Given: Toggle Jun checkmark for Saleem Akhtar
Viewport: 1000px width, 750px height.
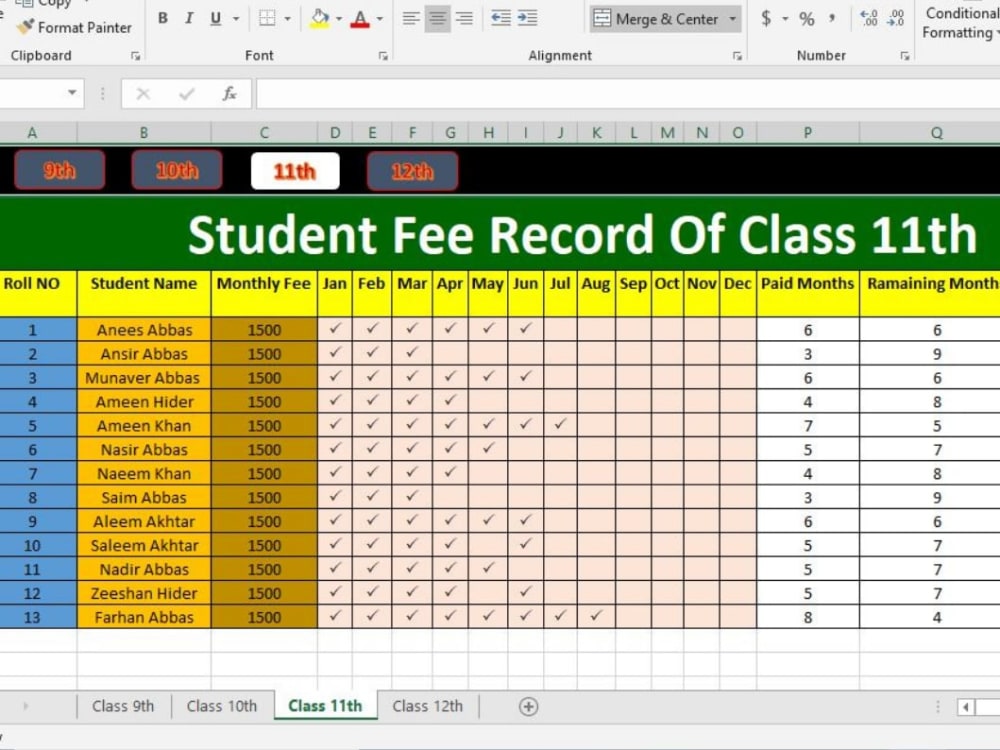Looking at the screenshot, I should (526, 545).
